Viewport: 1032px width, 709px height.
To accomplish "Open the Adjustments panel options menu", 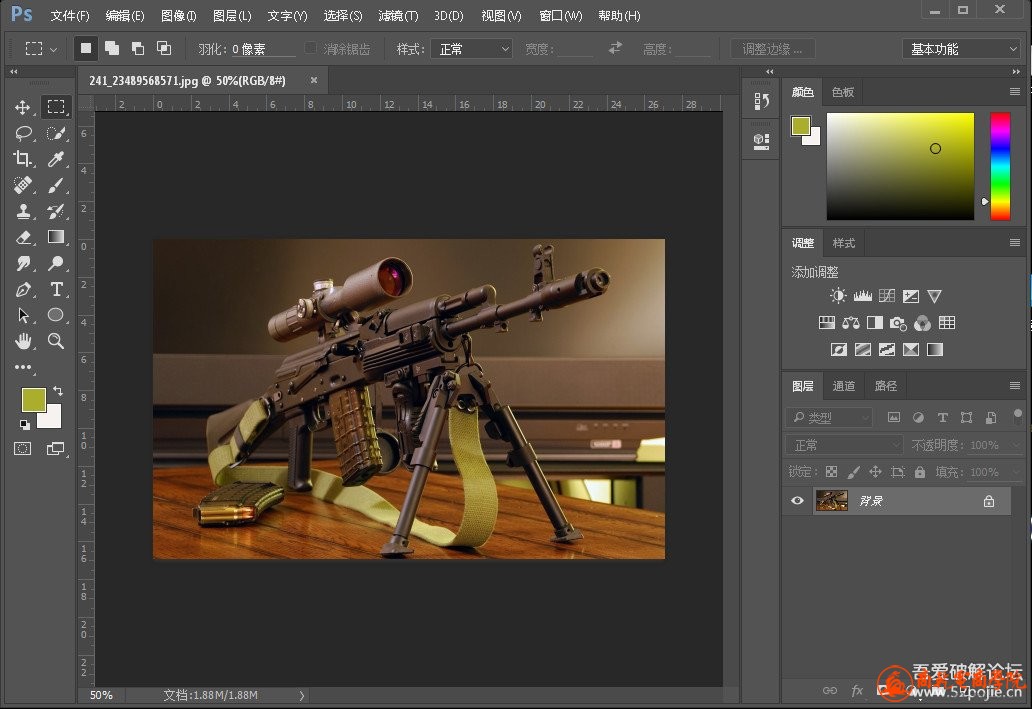I will click(x=1015, y=243).
